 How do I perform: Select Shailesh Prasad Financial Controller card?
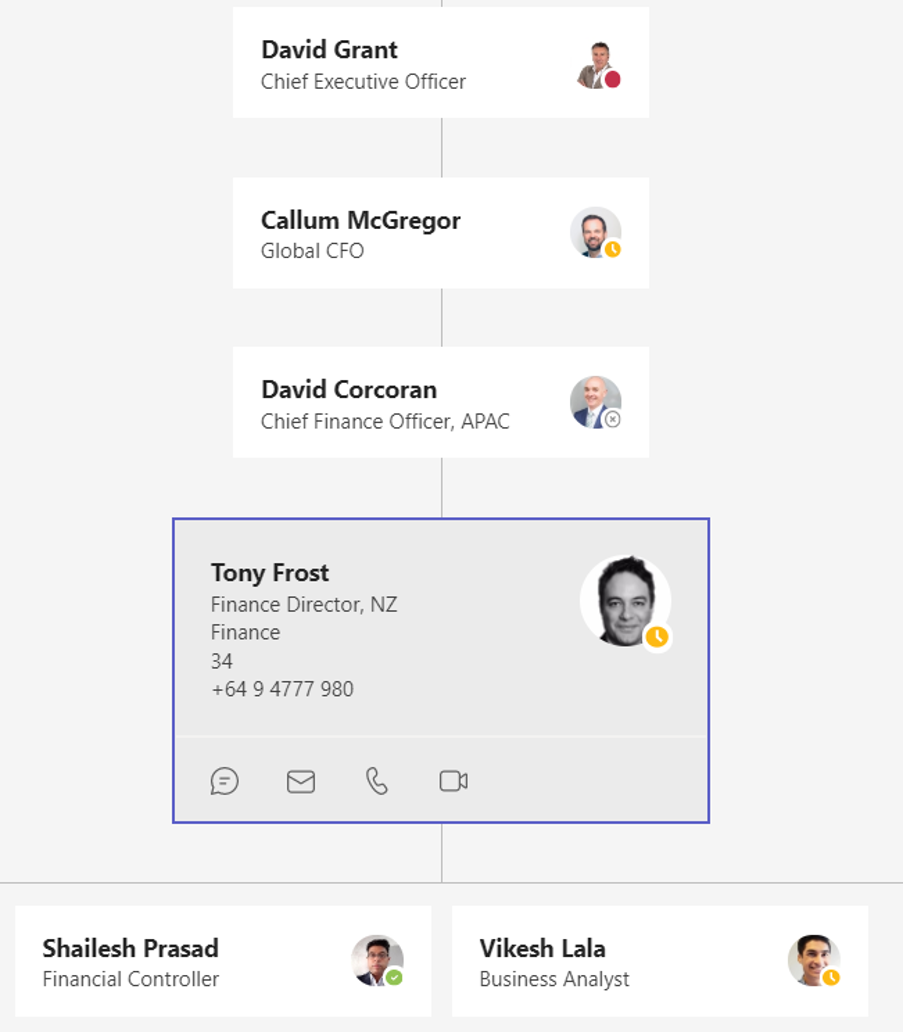tap(223, 961)
